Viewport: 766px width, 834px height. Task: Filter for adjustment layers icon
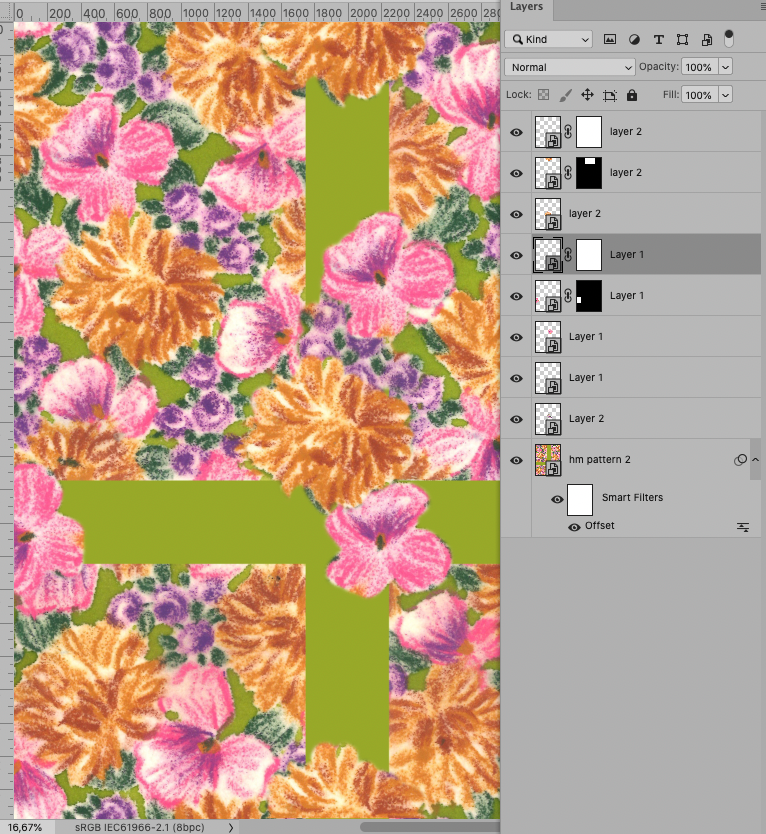[x=634, y=39]
